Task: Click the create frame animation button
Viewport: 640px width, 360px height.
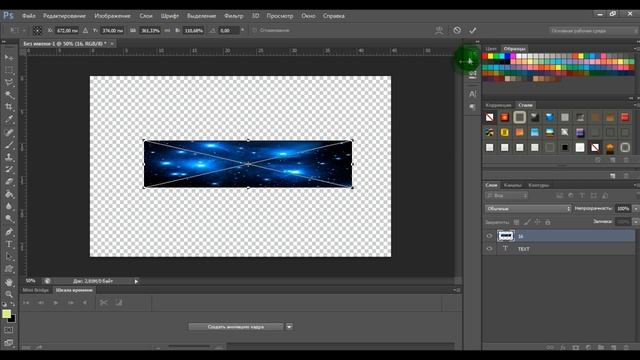Action: (236, 327)
